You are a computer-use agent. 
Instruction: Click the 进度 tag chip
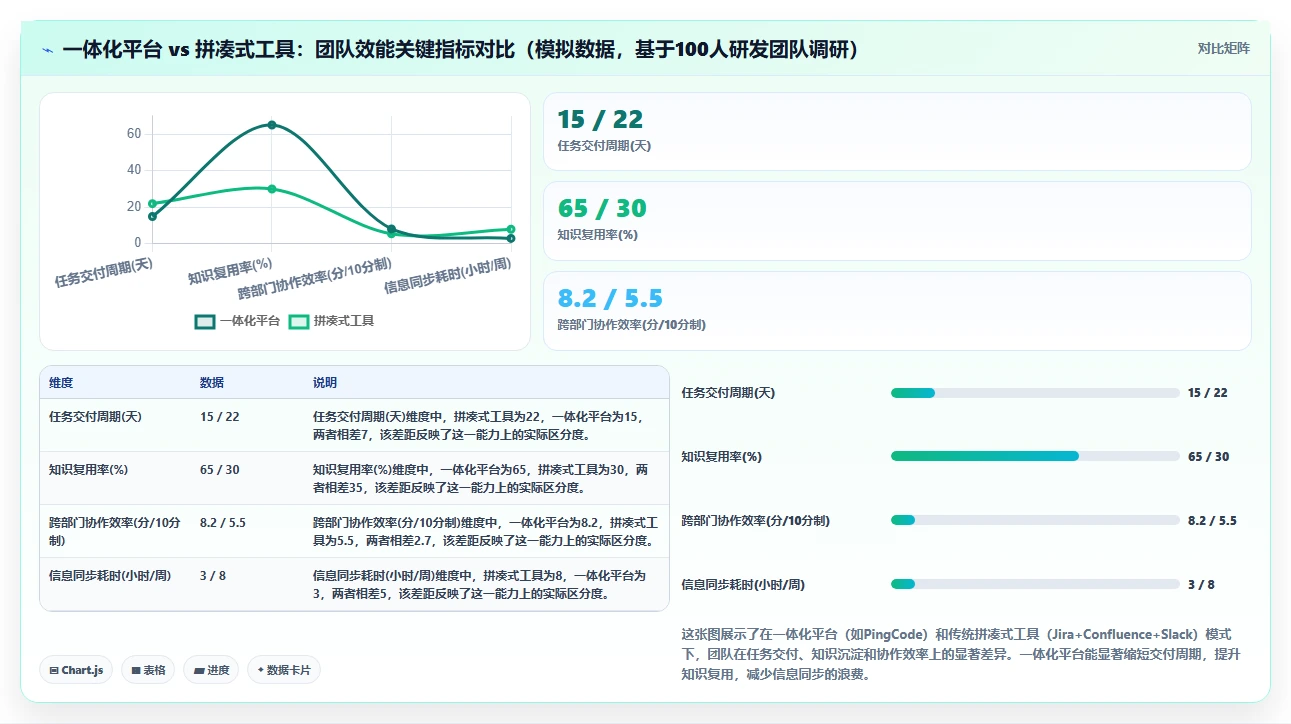click(x=211, y=670)
